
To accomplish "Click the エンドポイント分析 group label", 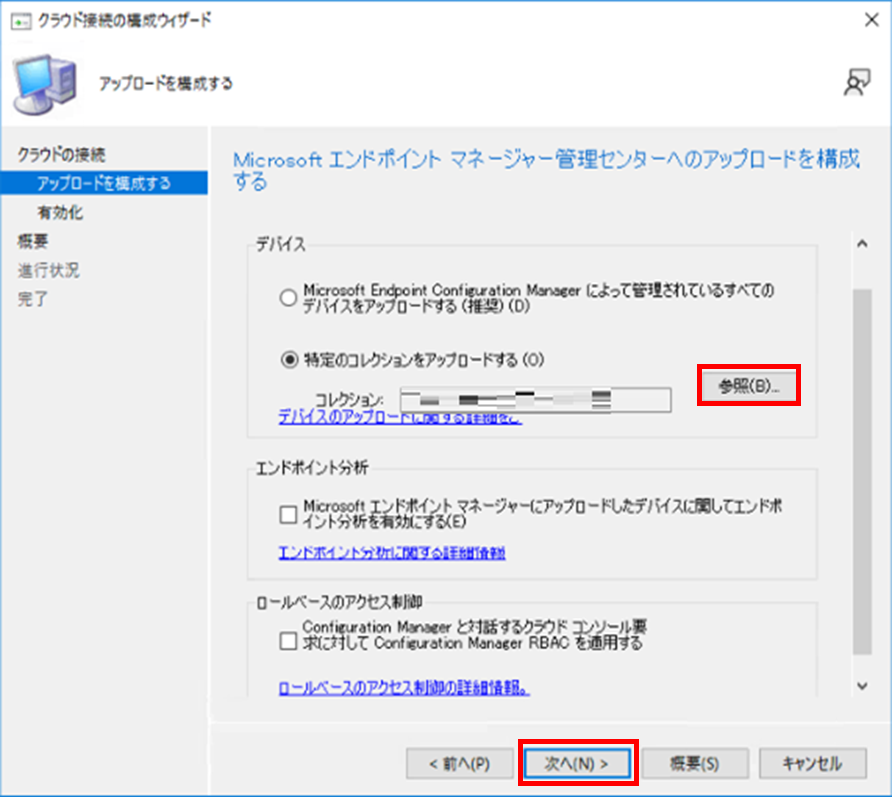I will 312,468.
